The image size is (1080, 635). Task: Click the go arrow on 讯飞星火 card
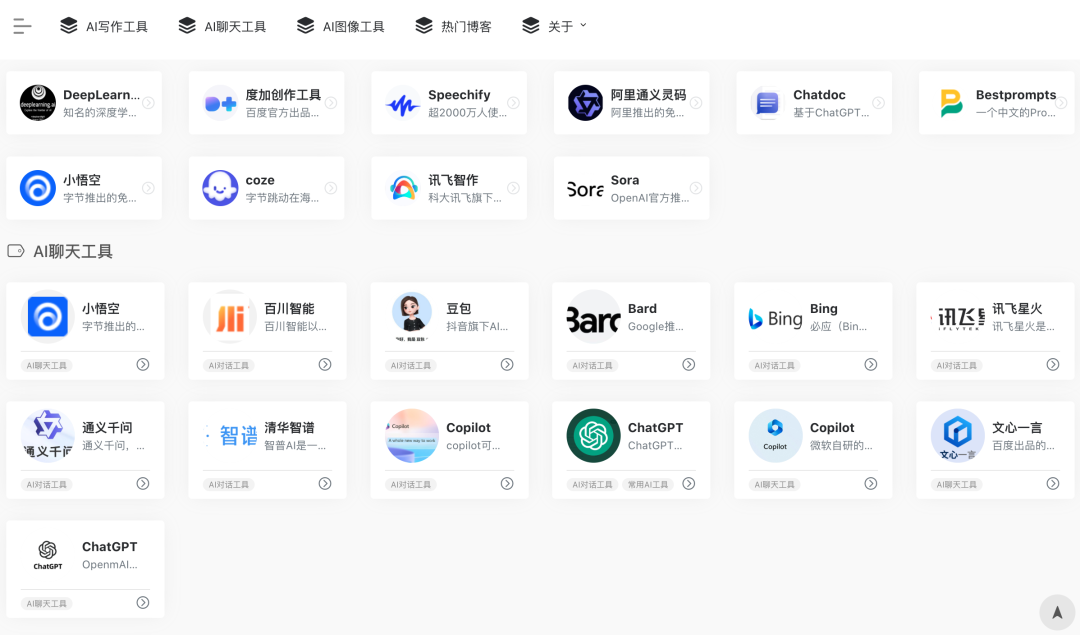point(1053,364)
